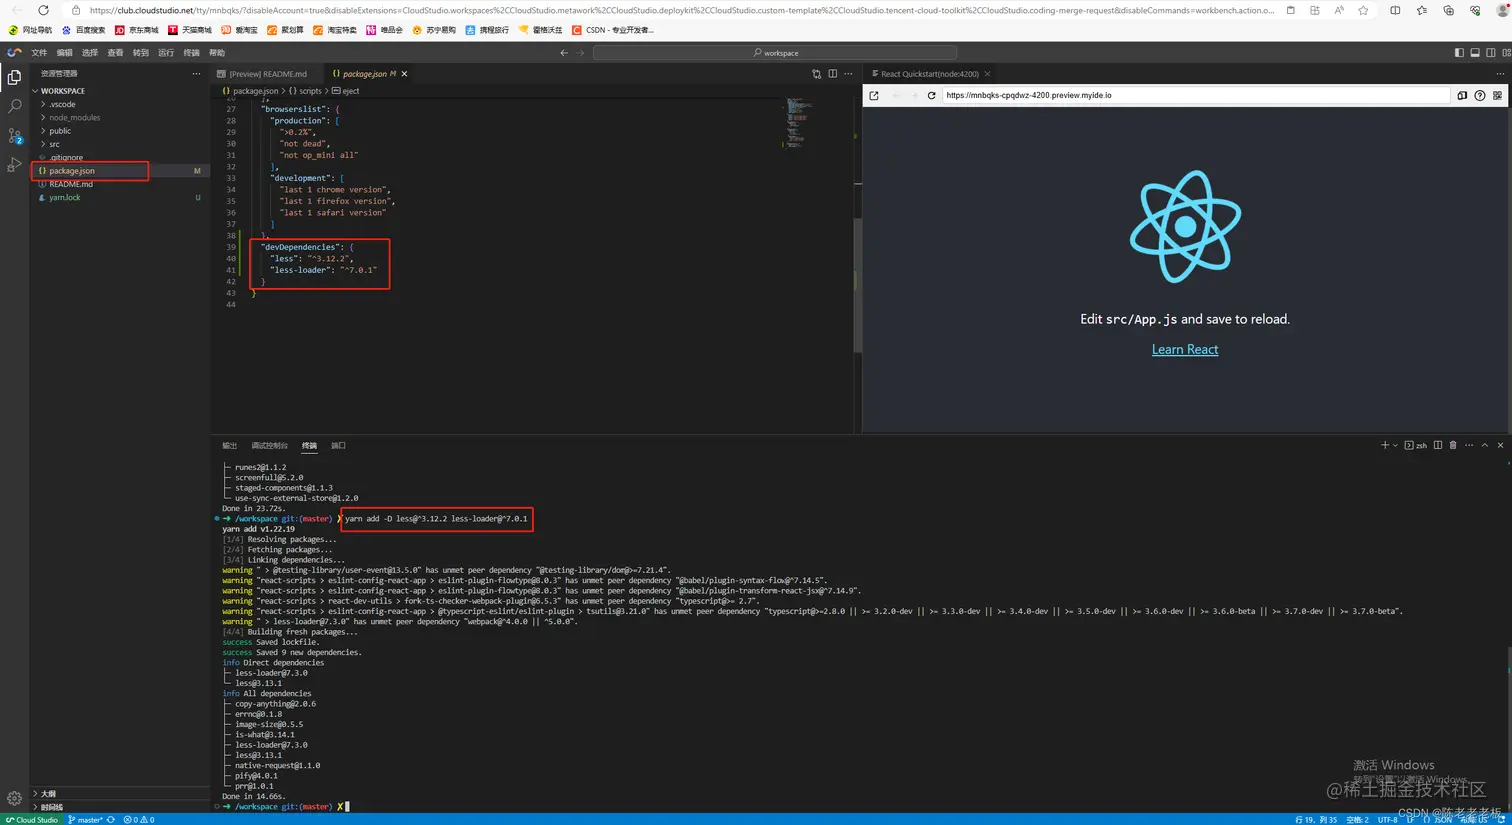
Task: Toggle the primary side bar layout icon
Action: [x=1459, y=52]
